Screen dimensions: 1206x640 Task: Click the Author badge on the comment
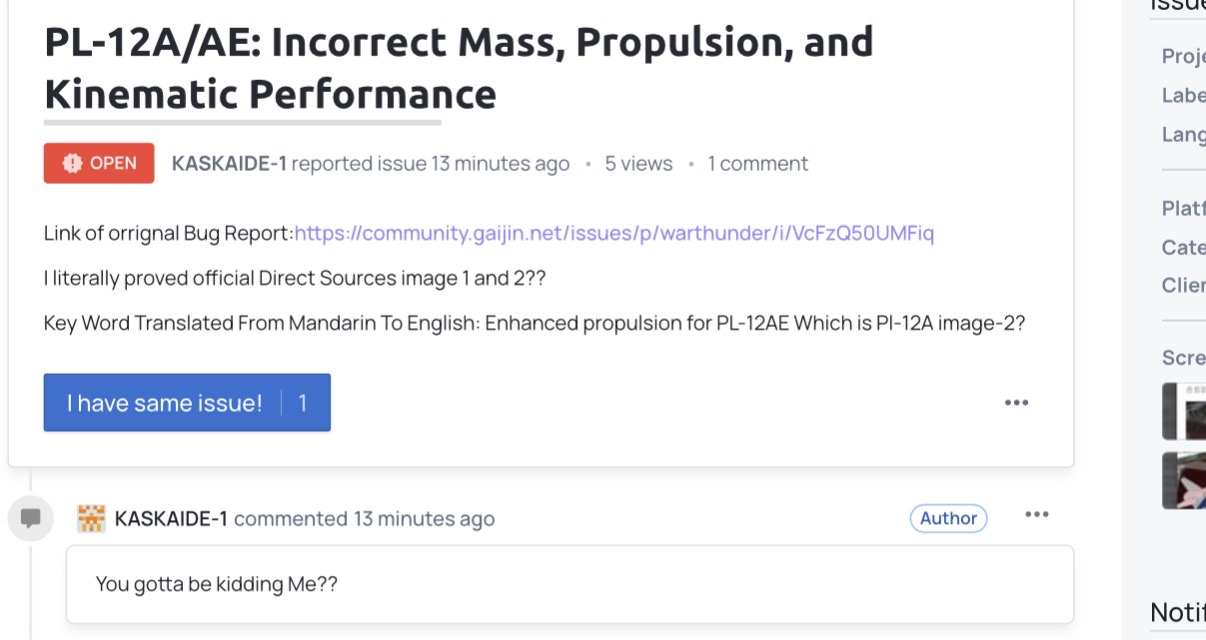[x=948, y=518]
